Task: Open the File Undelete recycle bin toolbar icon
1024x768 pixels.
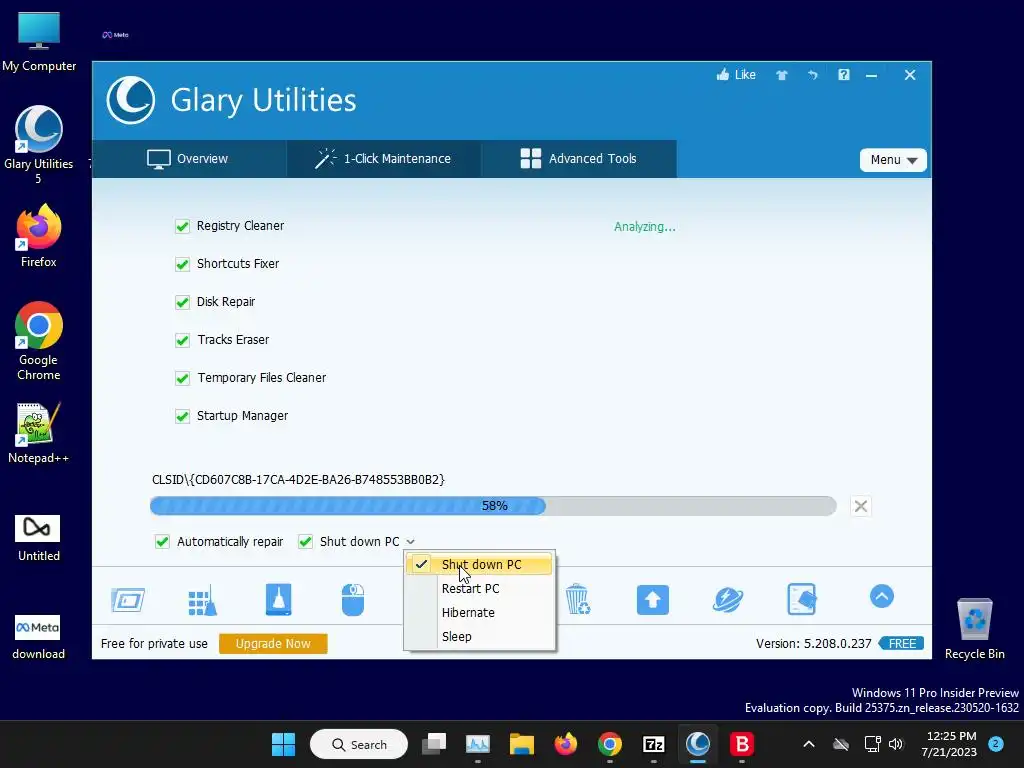Action: 578,600
